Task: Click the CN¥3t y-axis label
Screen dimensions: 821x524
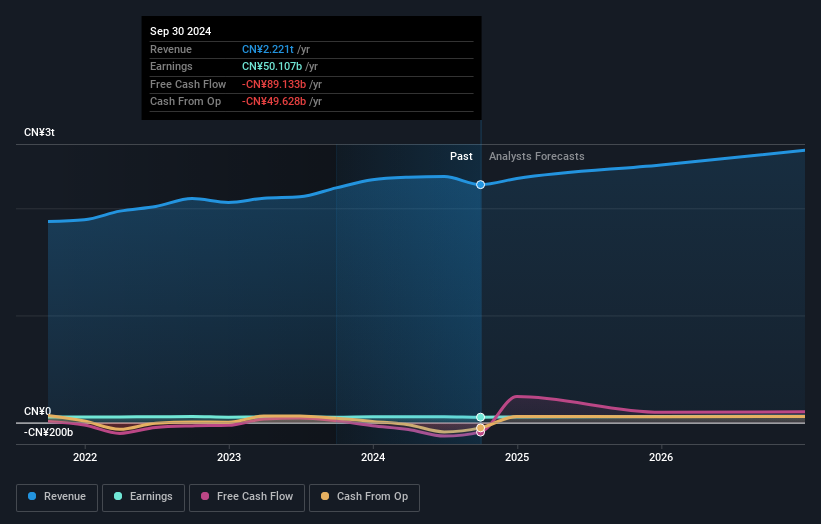Action: [x=39, y=132]
